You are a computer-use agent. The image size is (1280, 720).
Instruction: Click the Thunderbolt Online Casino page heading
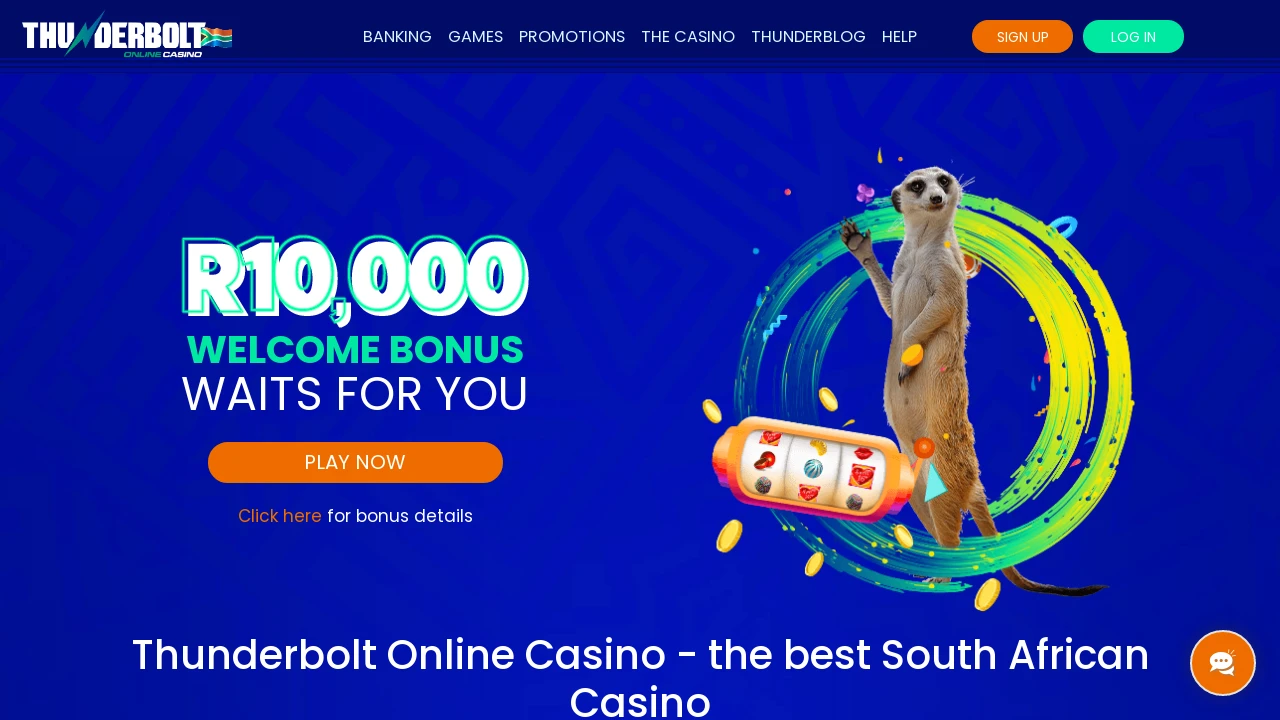click(640, 676)
